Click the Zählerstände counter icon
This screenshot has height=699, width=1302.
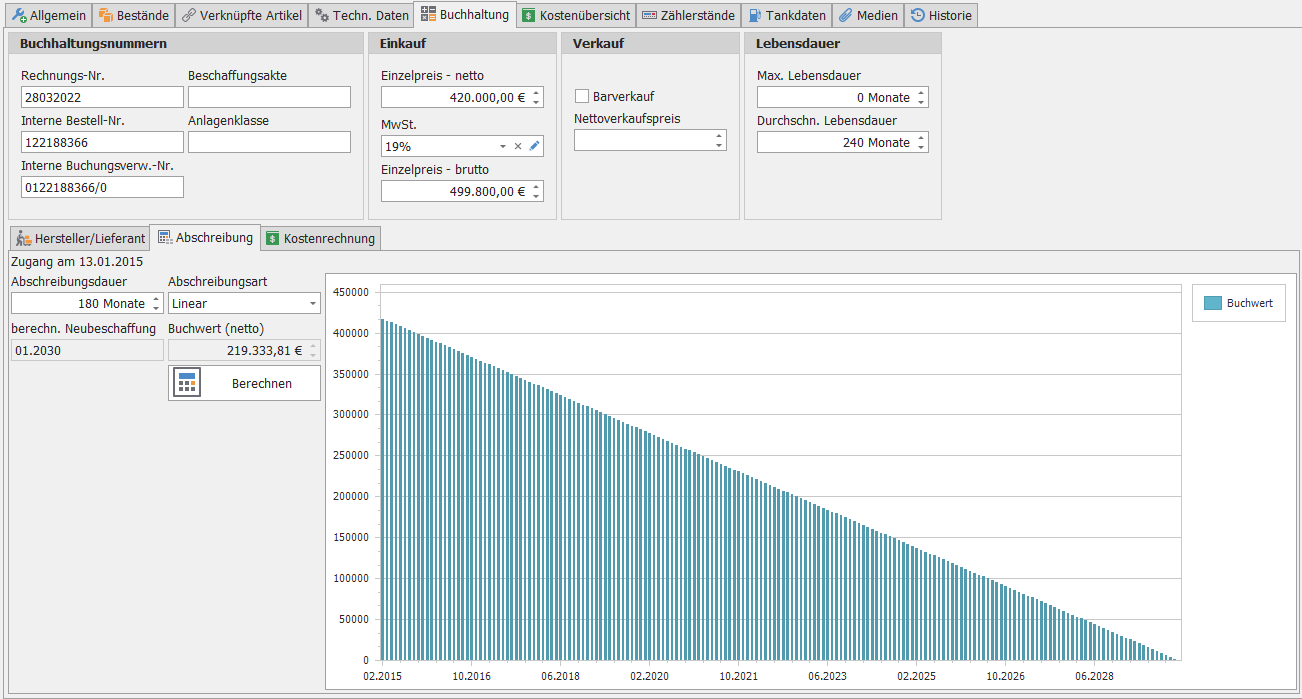[649, 15]
